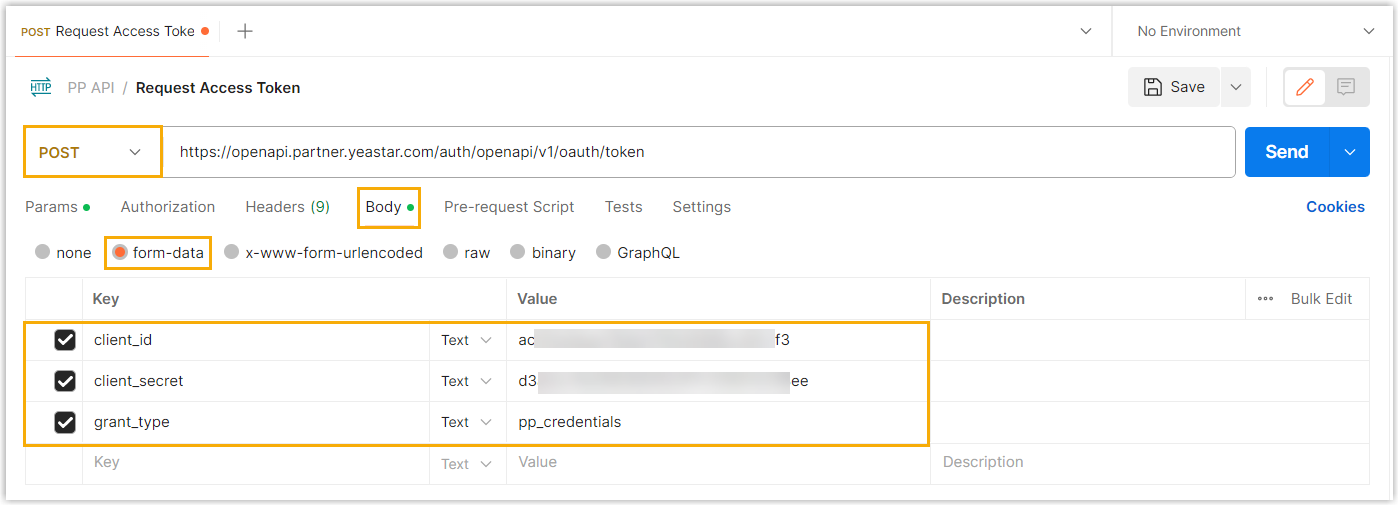1399x506 pixels.
Task: Disable the grant_type row checkbox
Action: (x=65, y=422)
